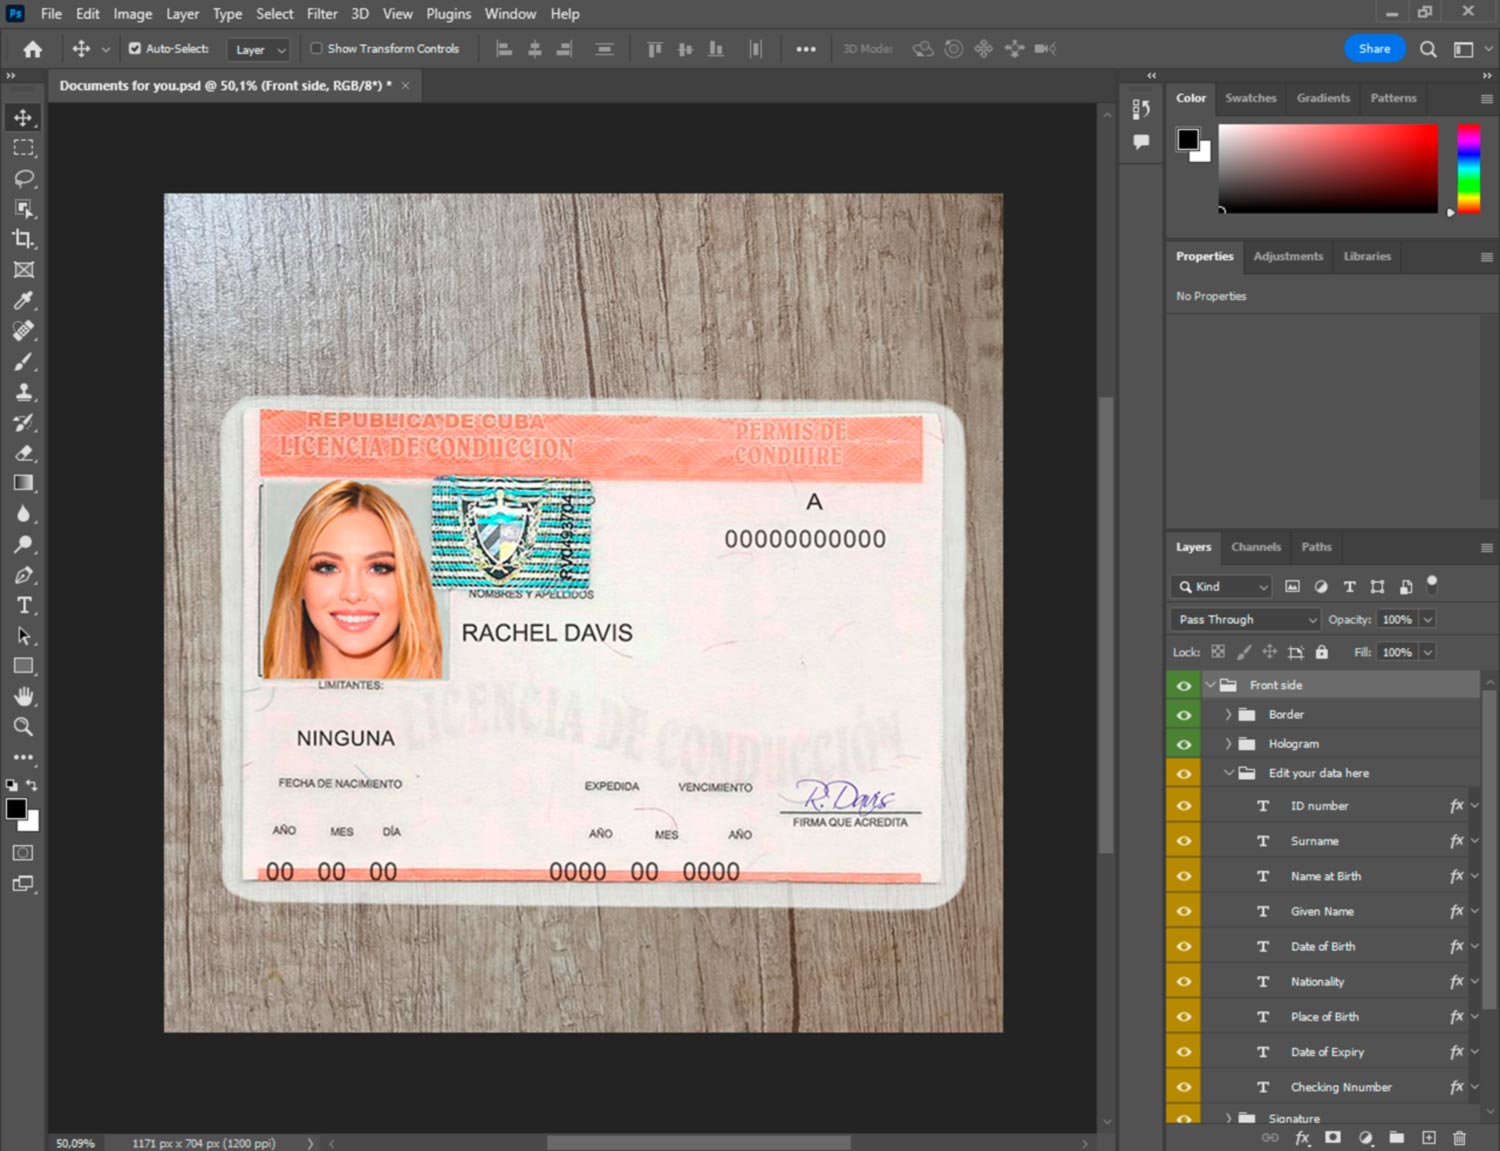Viewport: 1500px width, 1151px height.
Task: Switch to the Channels tab
Action: tap(1255, 547)
